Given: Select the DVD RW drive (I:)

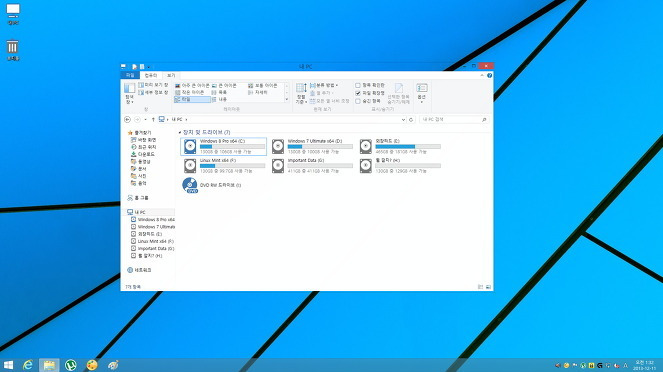Looking at the screenshot, I should (x=212, y=185).
